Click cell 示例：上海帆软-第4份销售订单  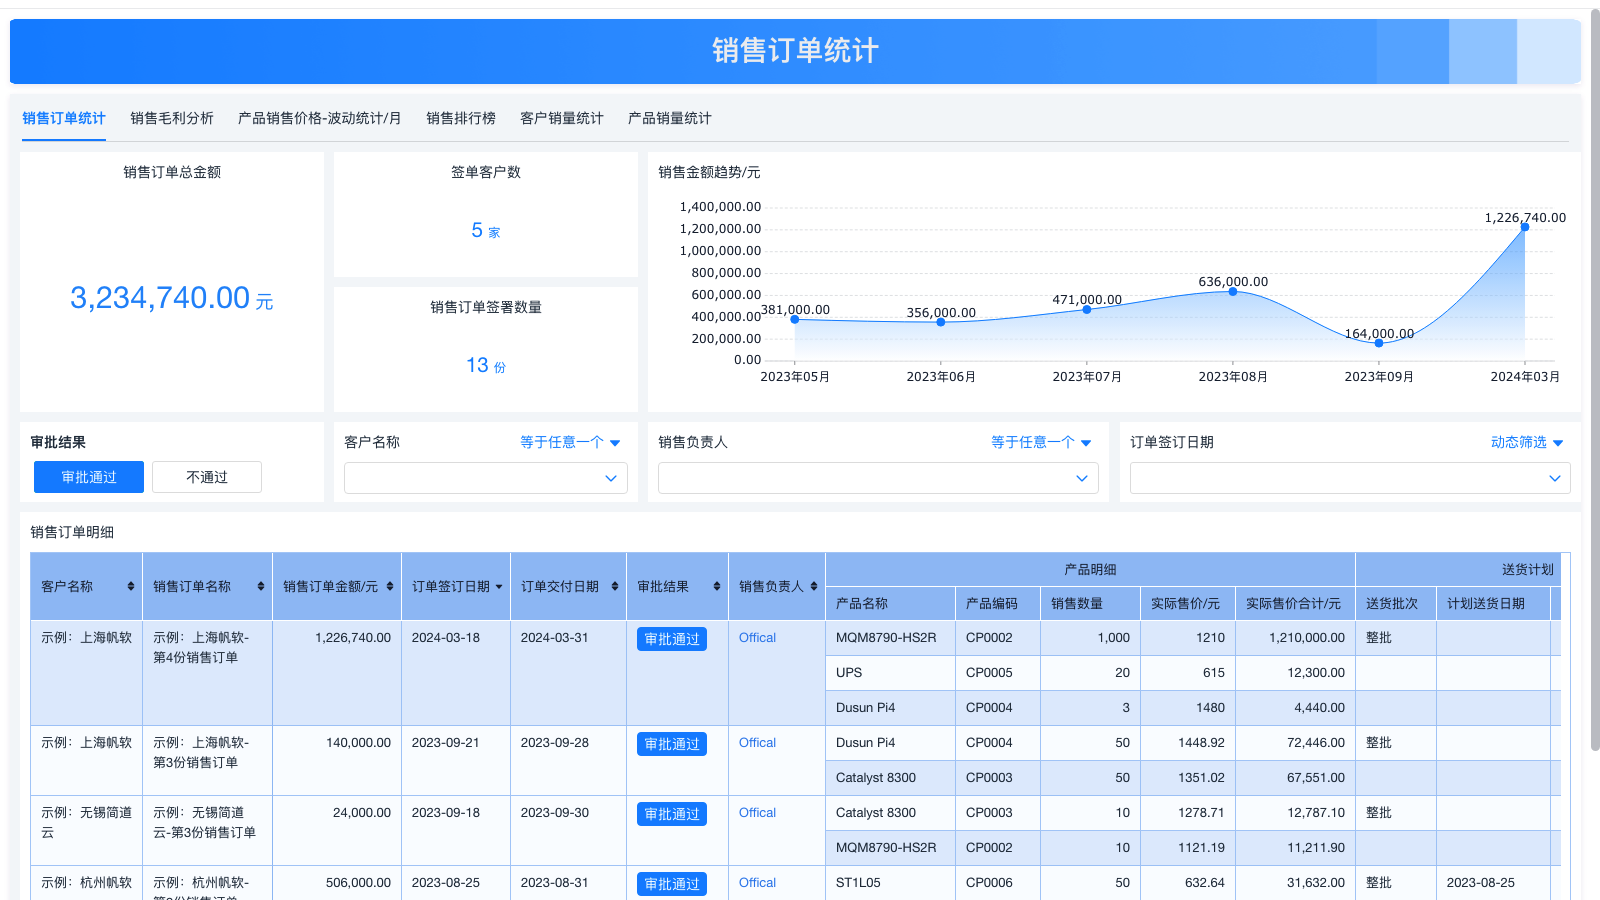tap(207, 673)
